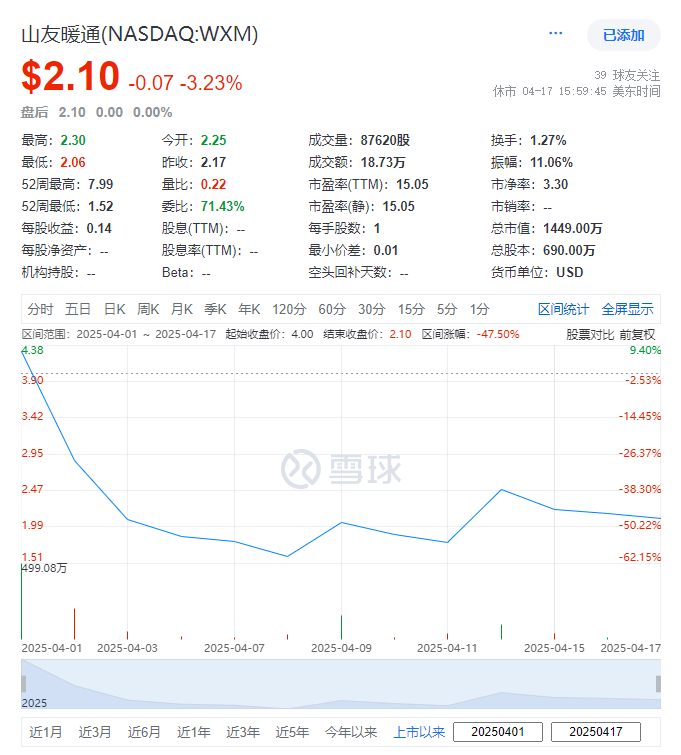Click the 盘后 2.10 after-hours line
This screenshot has height=755, width=681.
tap(96, 112)
